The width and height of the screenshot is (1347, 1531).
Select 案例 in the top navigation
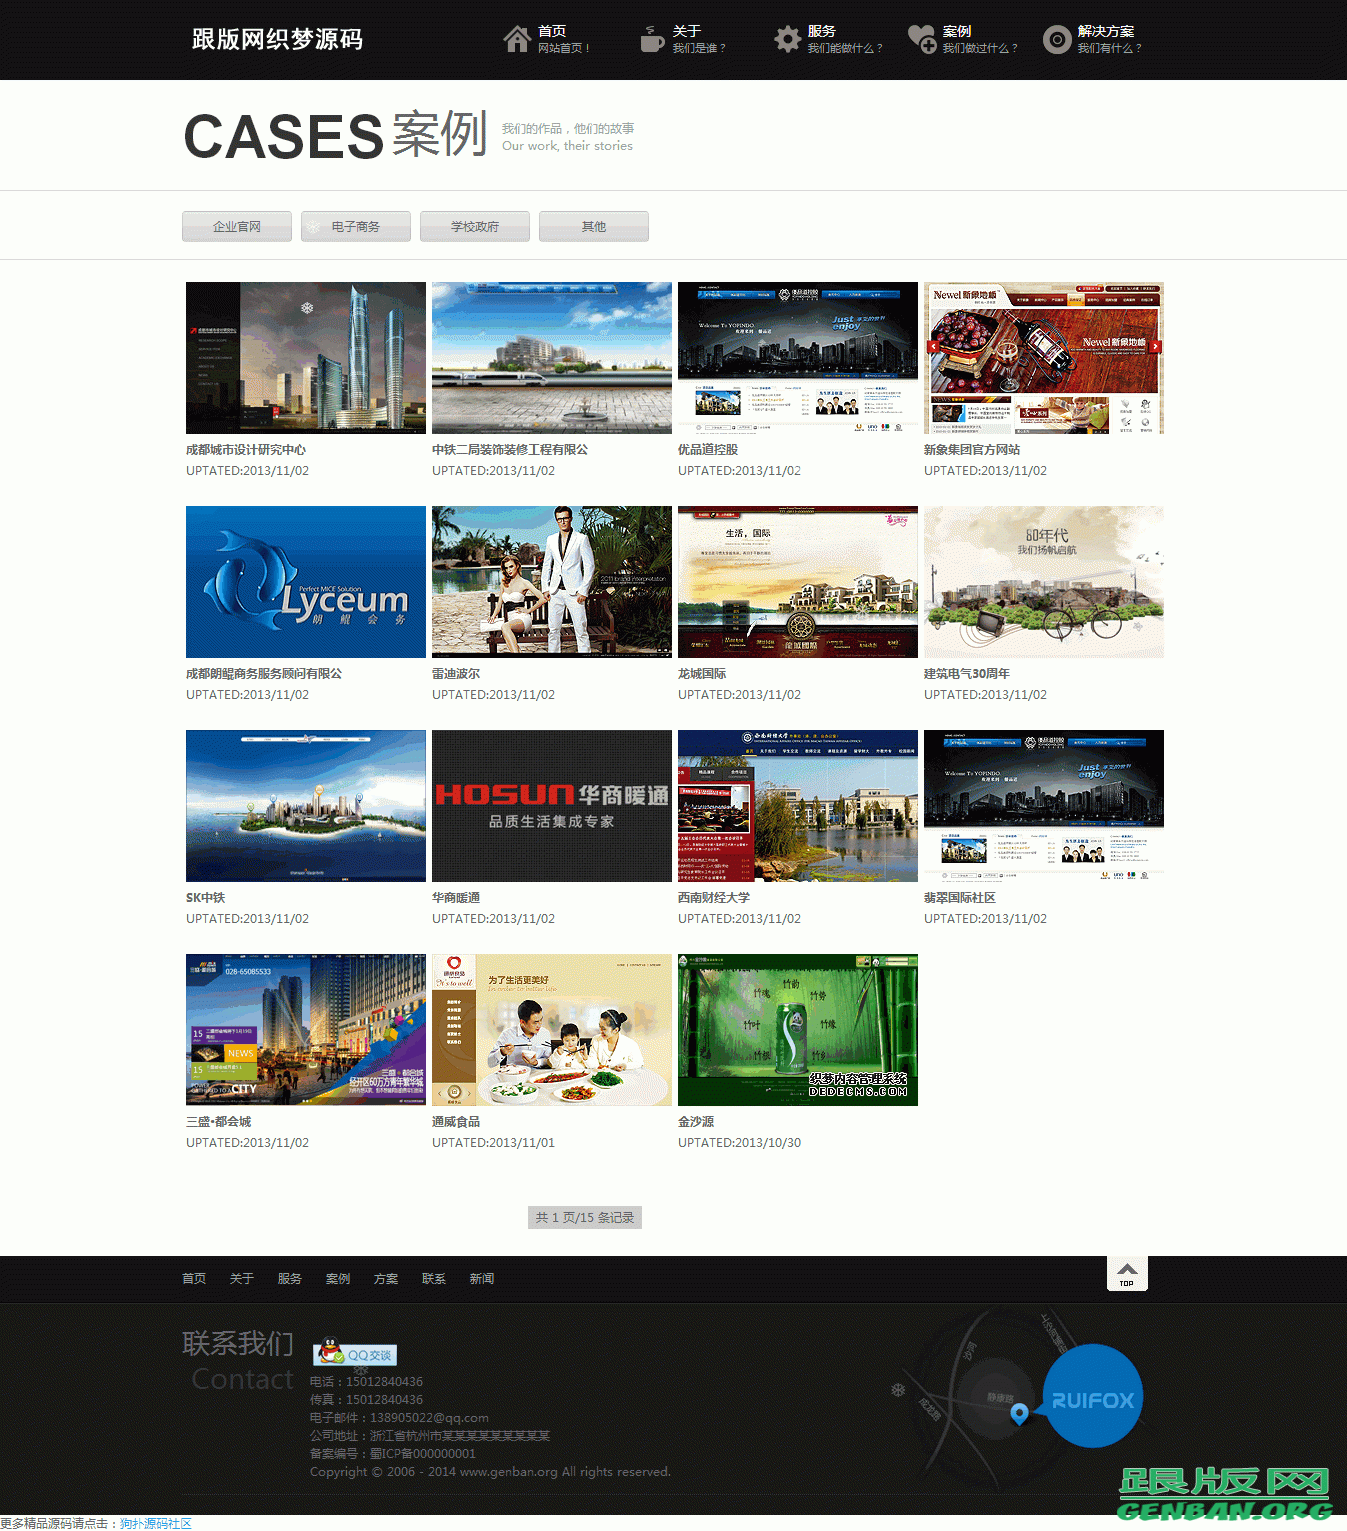pyautogui.click(x=958, y=31)
